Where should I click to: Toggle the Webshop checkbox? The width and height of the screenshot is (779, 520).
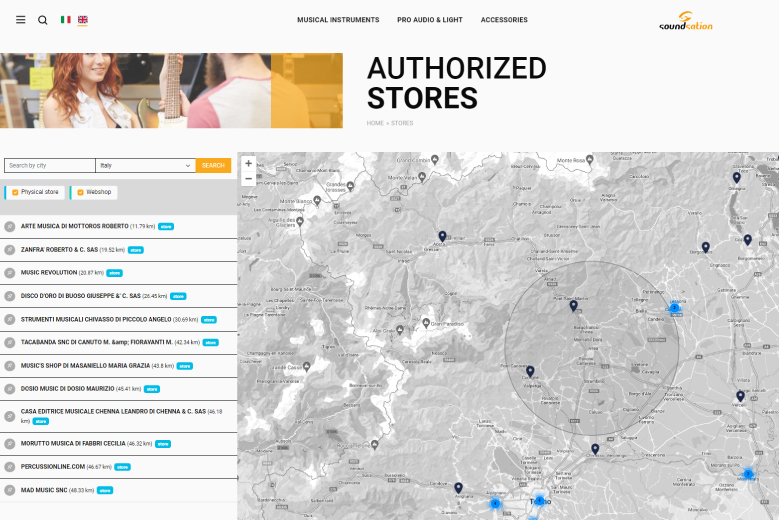tap(80, 192)
